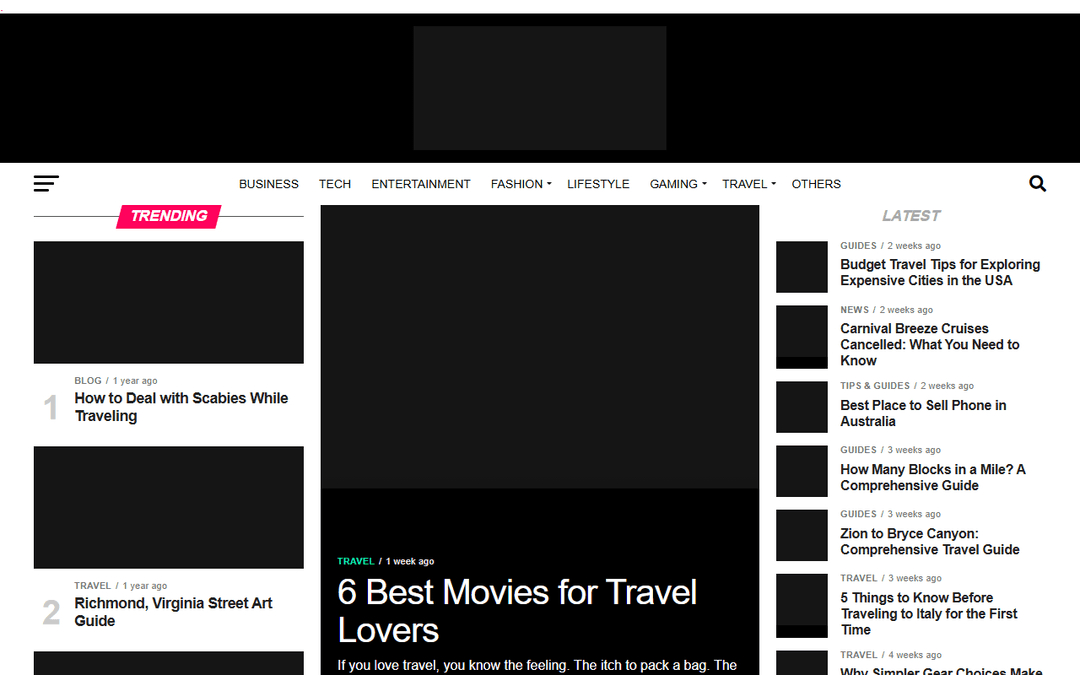This screenshot has width=1080, height=675.
Task: Go to the Entertainment section
Action: point(421,184)
